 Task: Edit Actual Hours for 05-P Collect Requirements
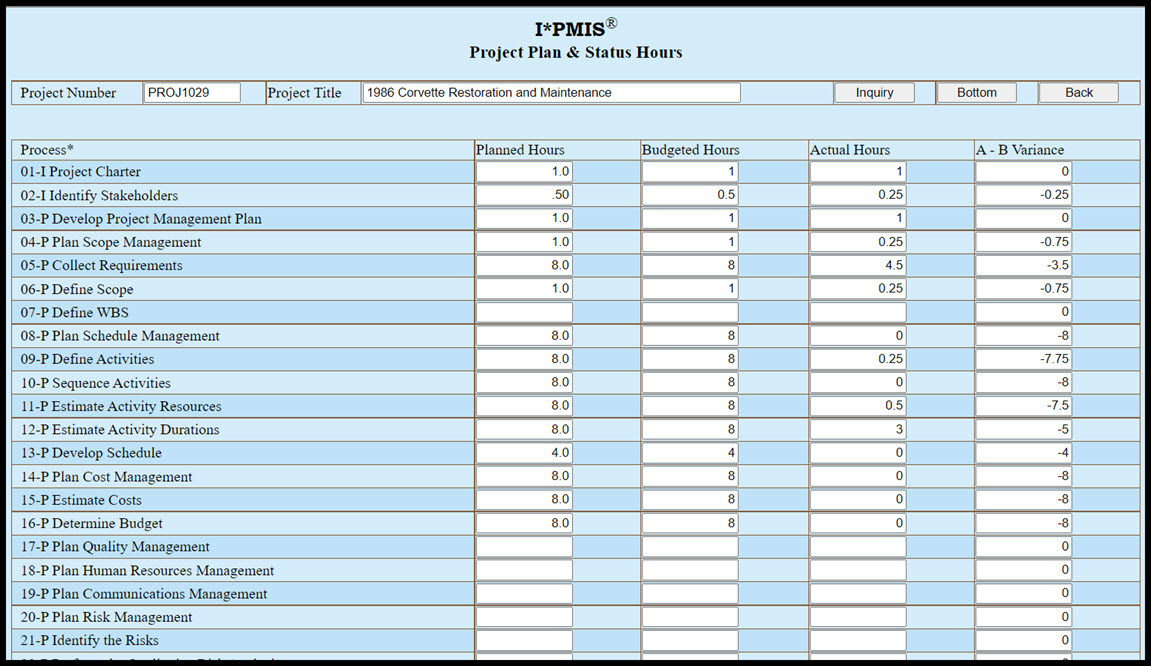(857, 266)
